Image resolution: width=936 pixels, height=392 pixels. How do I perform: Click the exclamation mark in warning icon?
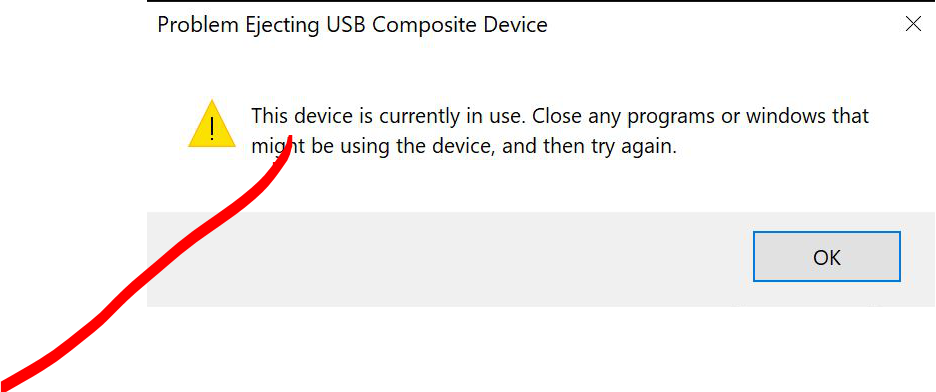coord(212,128)
